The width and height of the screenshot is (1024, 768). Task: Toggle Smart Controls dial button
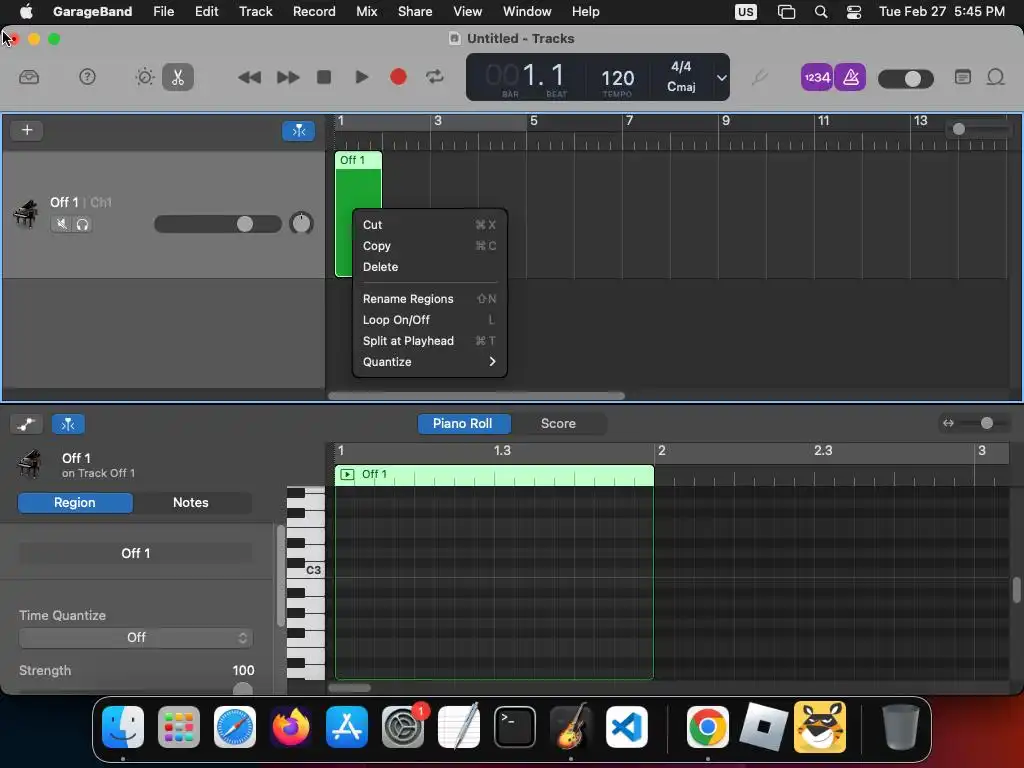point(144,77)
